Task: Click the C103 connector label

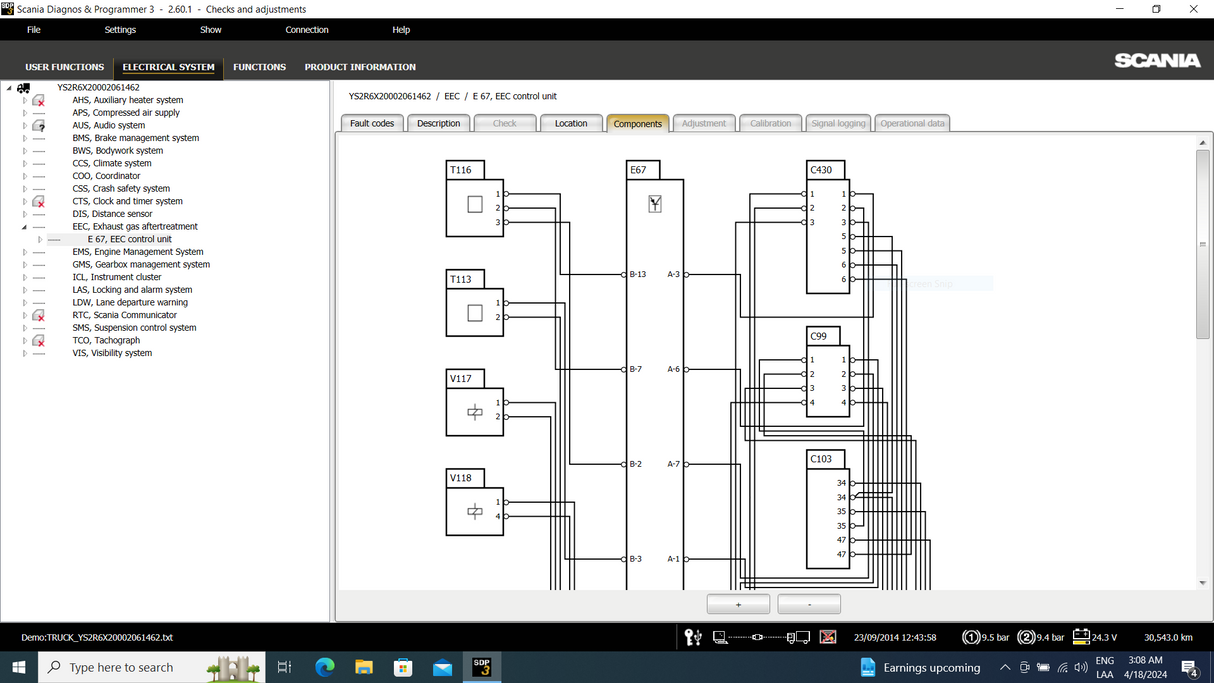Action: (x=824, y=459)
